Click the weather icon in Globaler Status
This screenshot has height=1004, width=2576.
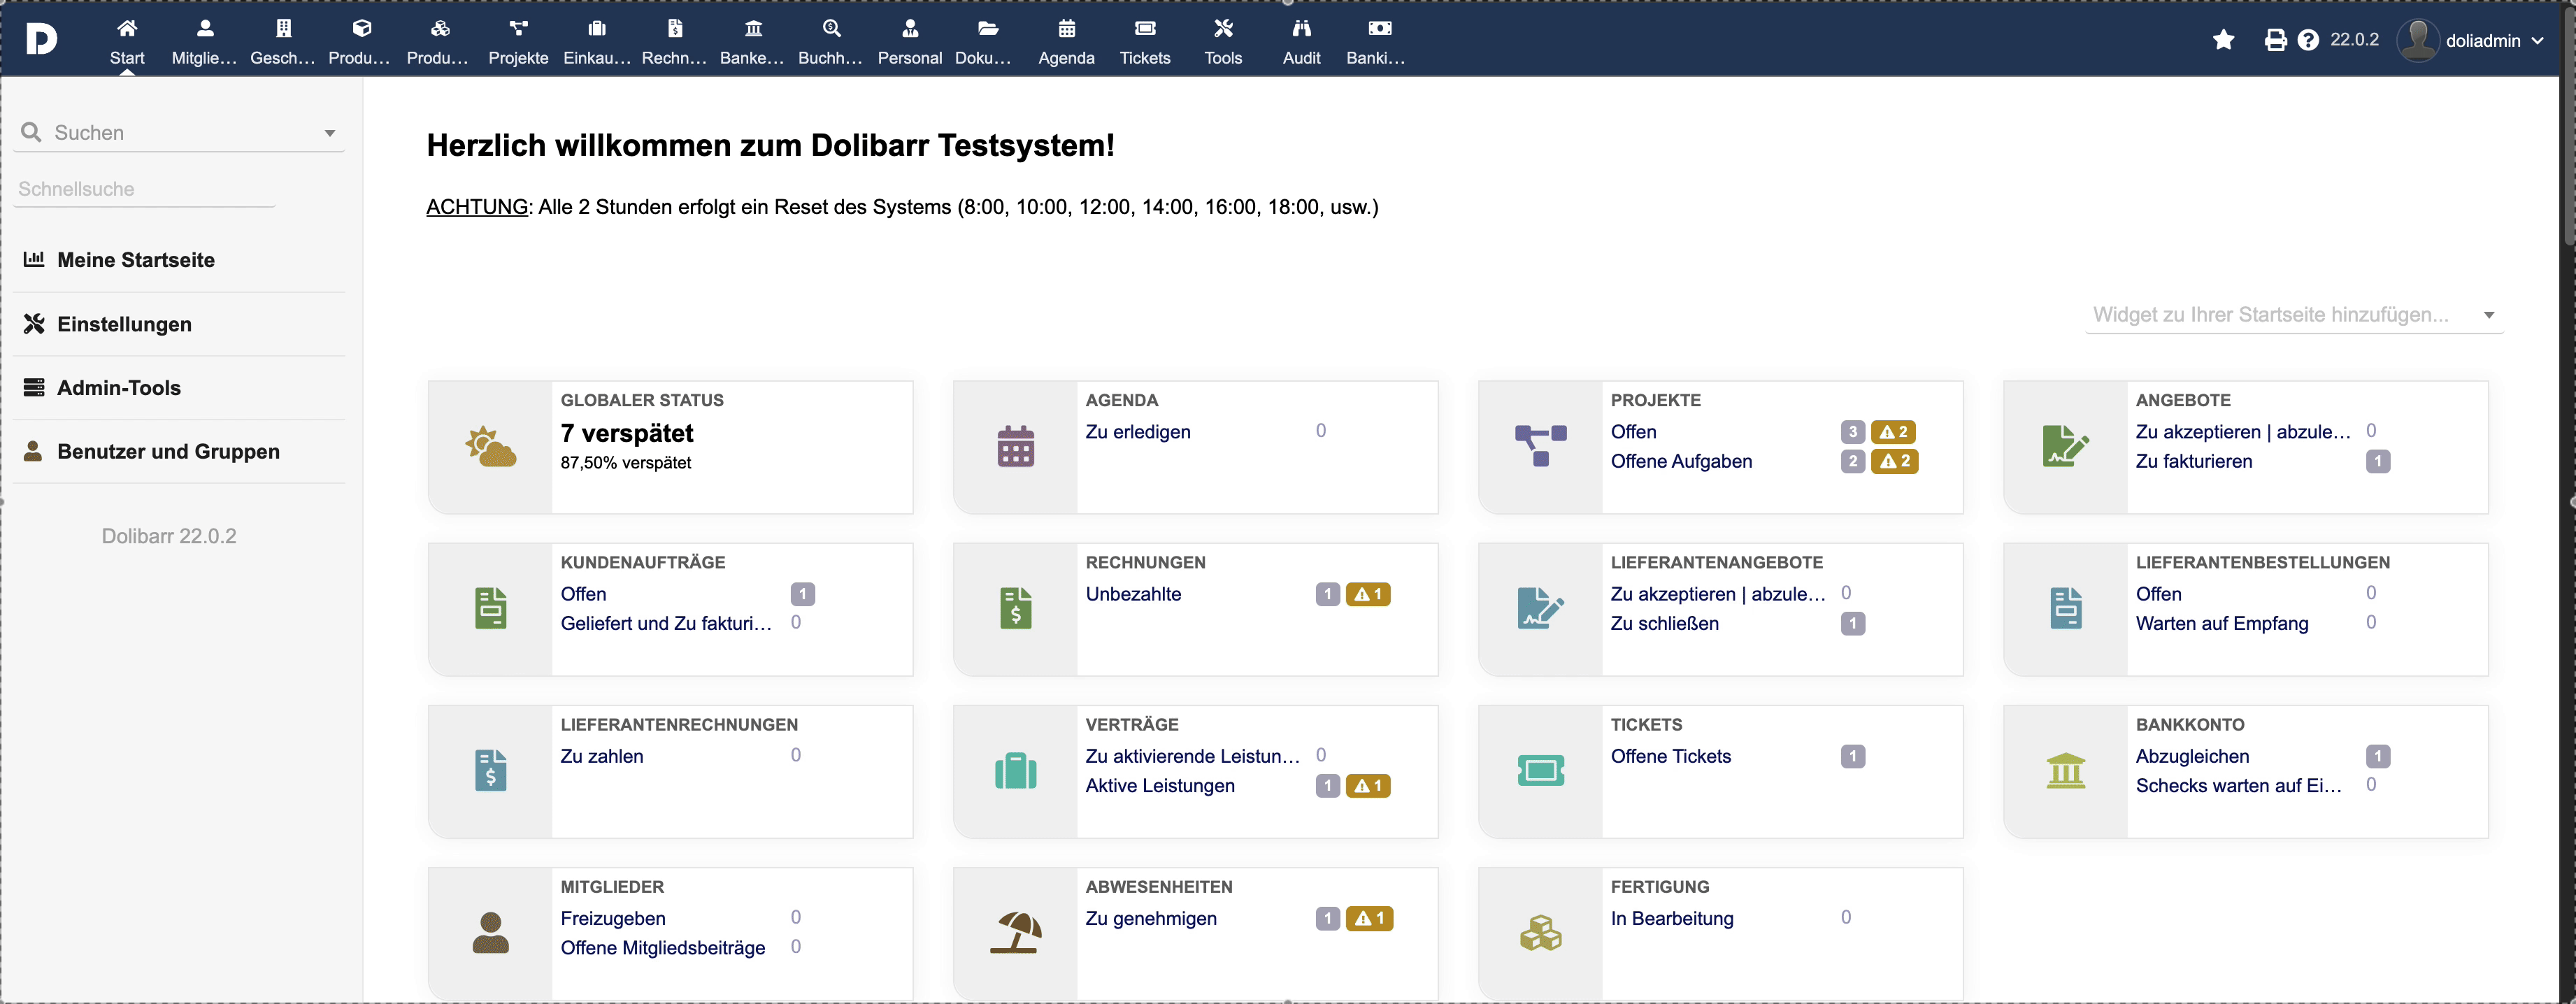click(490, 446)
